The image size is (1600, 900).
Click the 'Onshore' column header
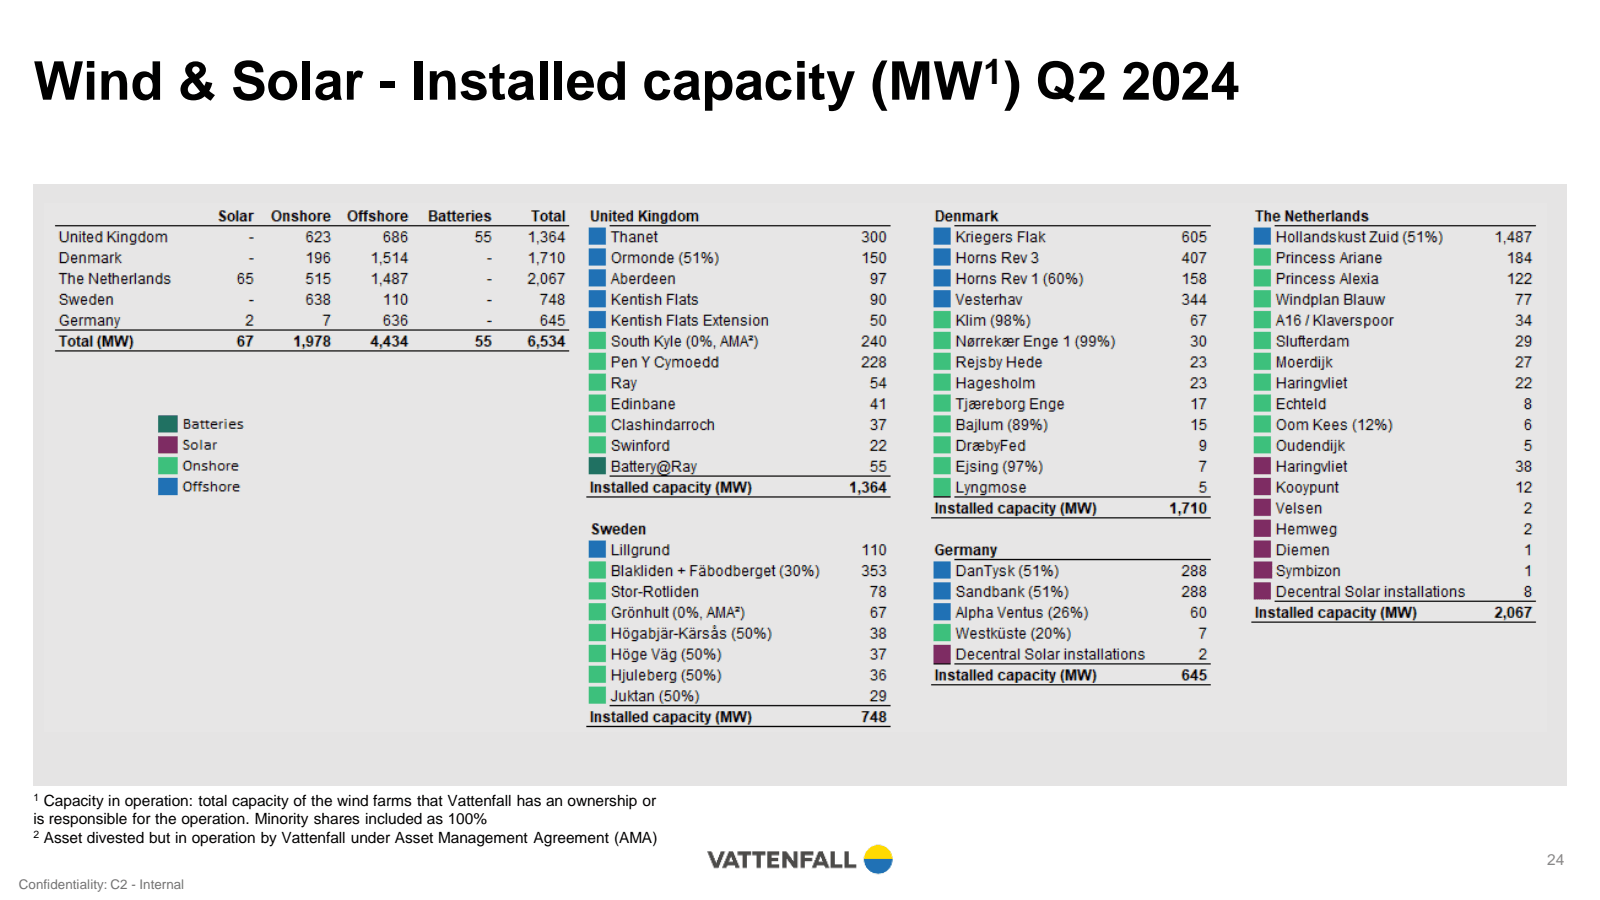click(x=300, y=216)
